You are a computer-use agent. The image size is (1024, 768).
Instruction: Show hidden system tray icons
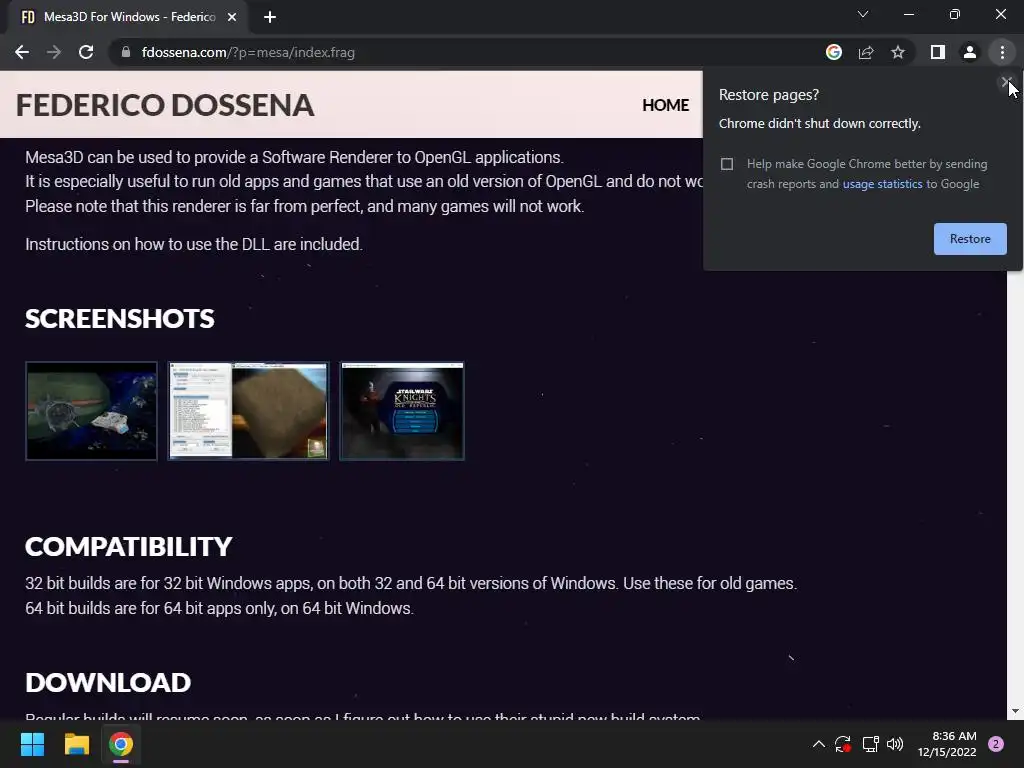tap(818, 744)
